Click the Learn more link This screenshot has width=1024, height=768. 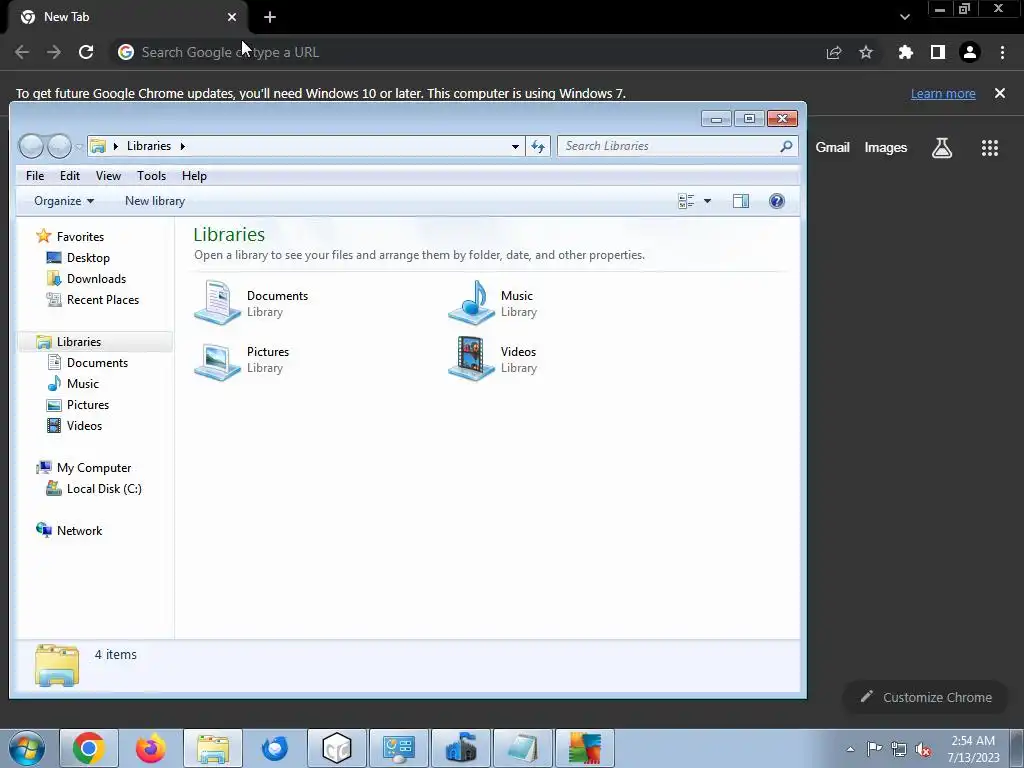click(x=943, y=93)
